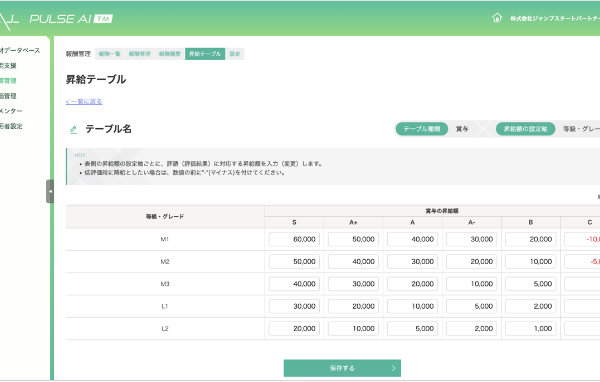Click the 昇給テーブル page heading
This screenshot has width=600, height=382.
[x=96, y=80]
